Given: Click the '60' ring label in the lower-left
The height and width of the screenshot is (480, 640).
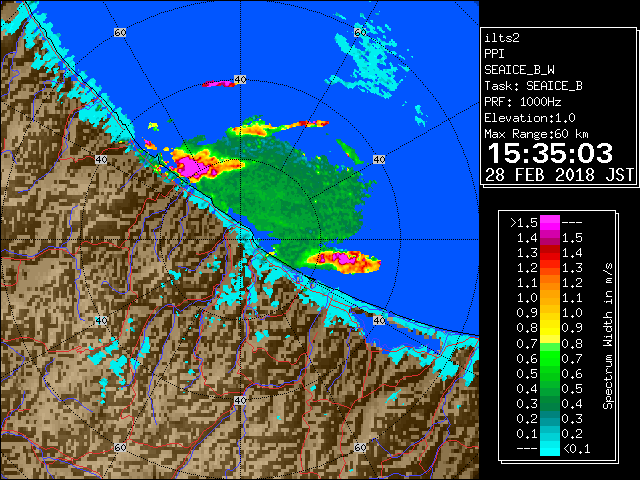Looking at the screenshot, I should click(x=120, y=447).
